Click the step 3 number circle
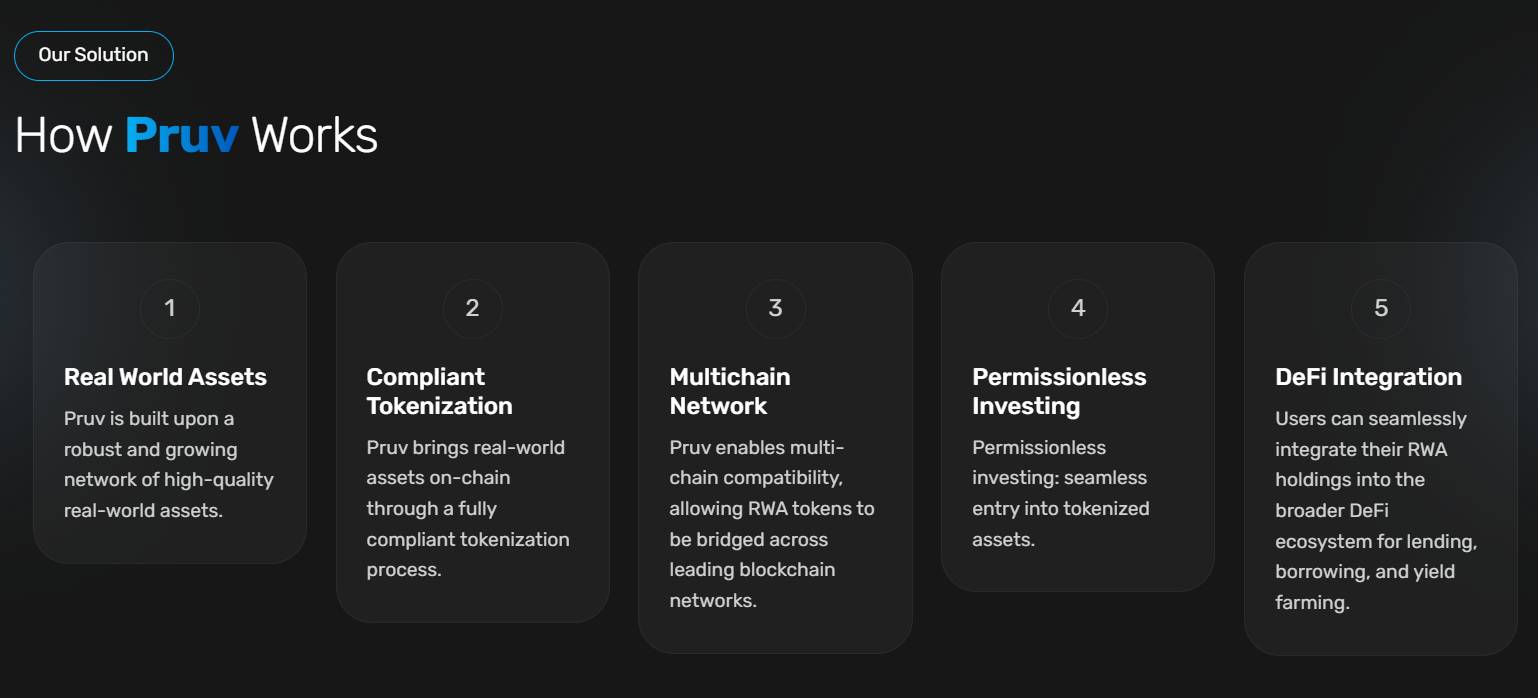The height and width of the screenshot is (698, 1538). tap(775, 308)
